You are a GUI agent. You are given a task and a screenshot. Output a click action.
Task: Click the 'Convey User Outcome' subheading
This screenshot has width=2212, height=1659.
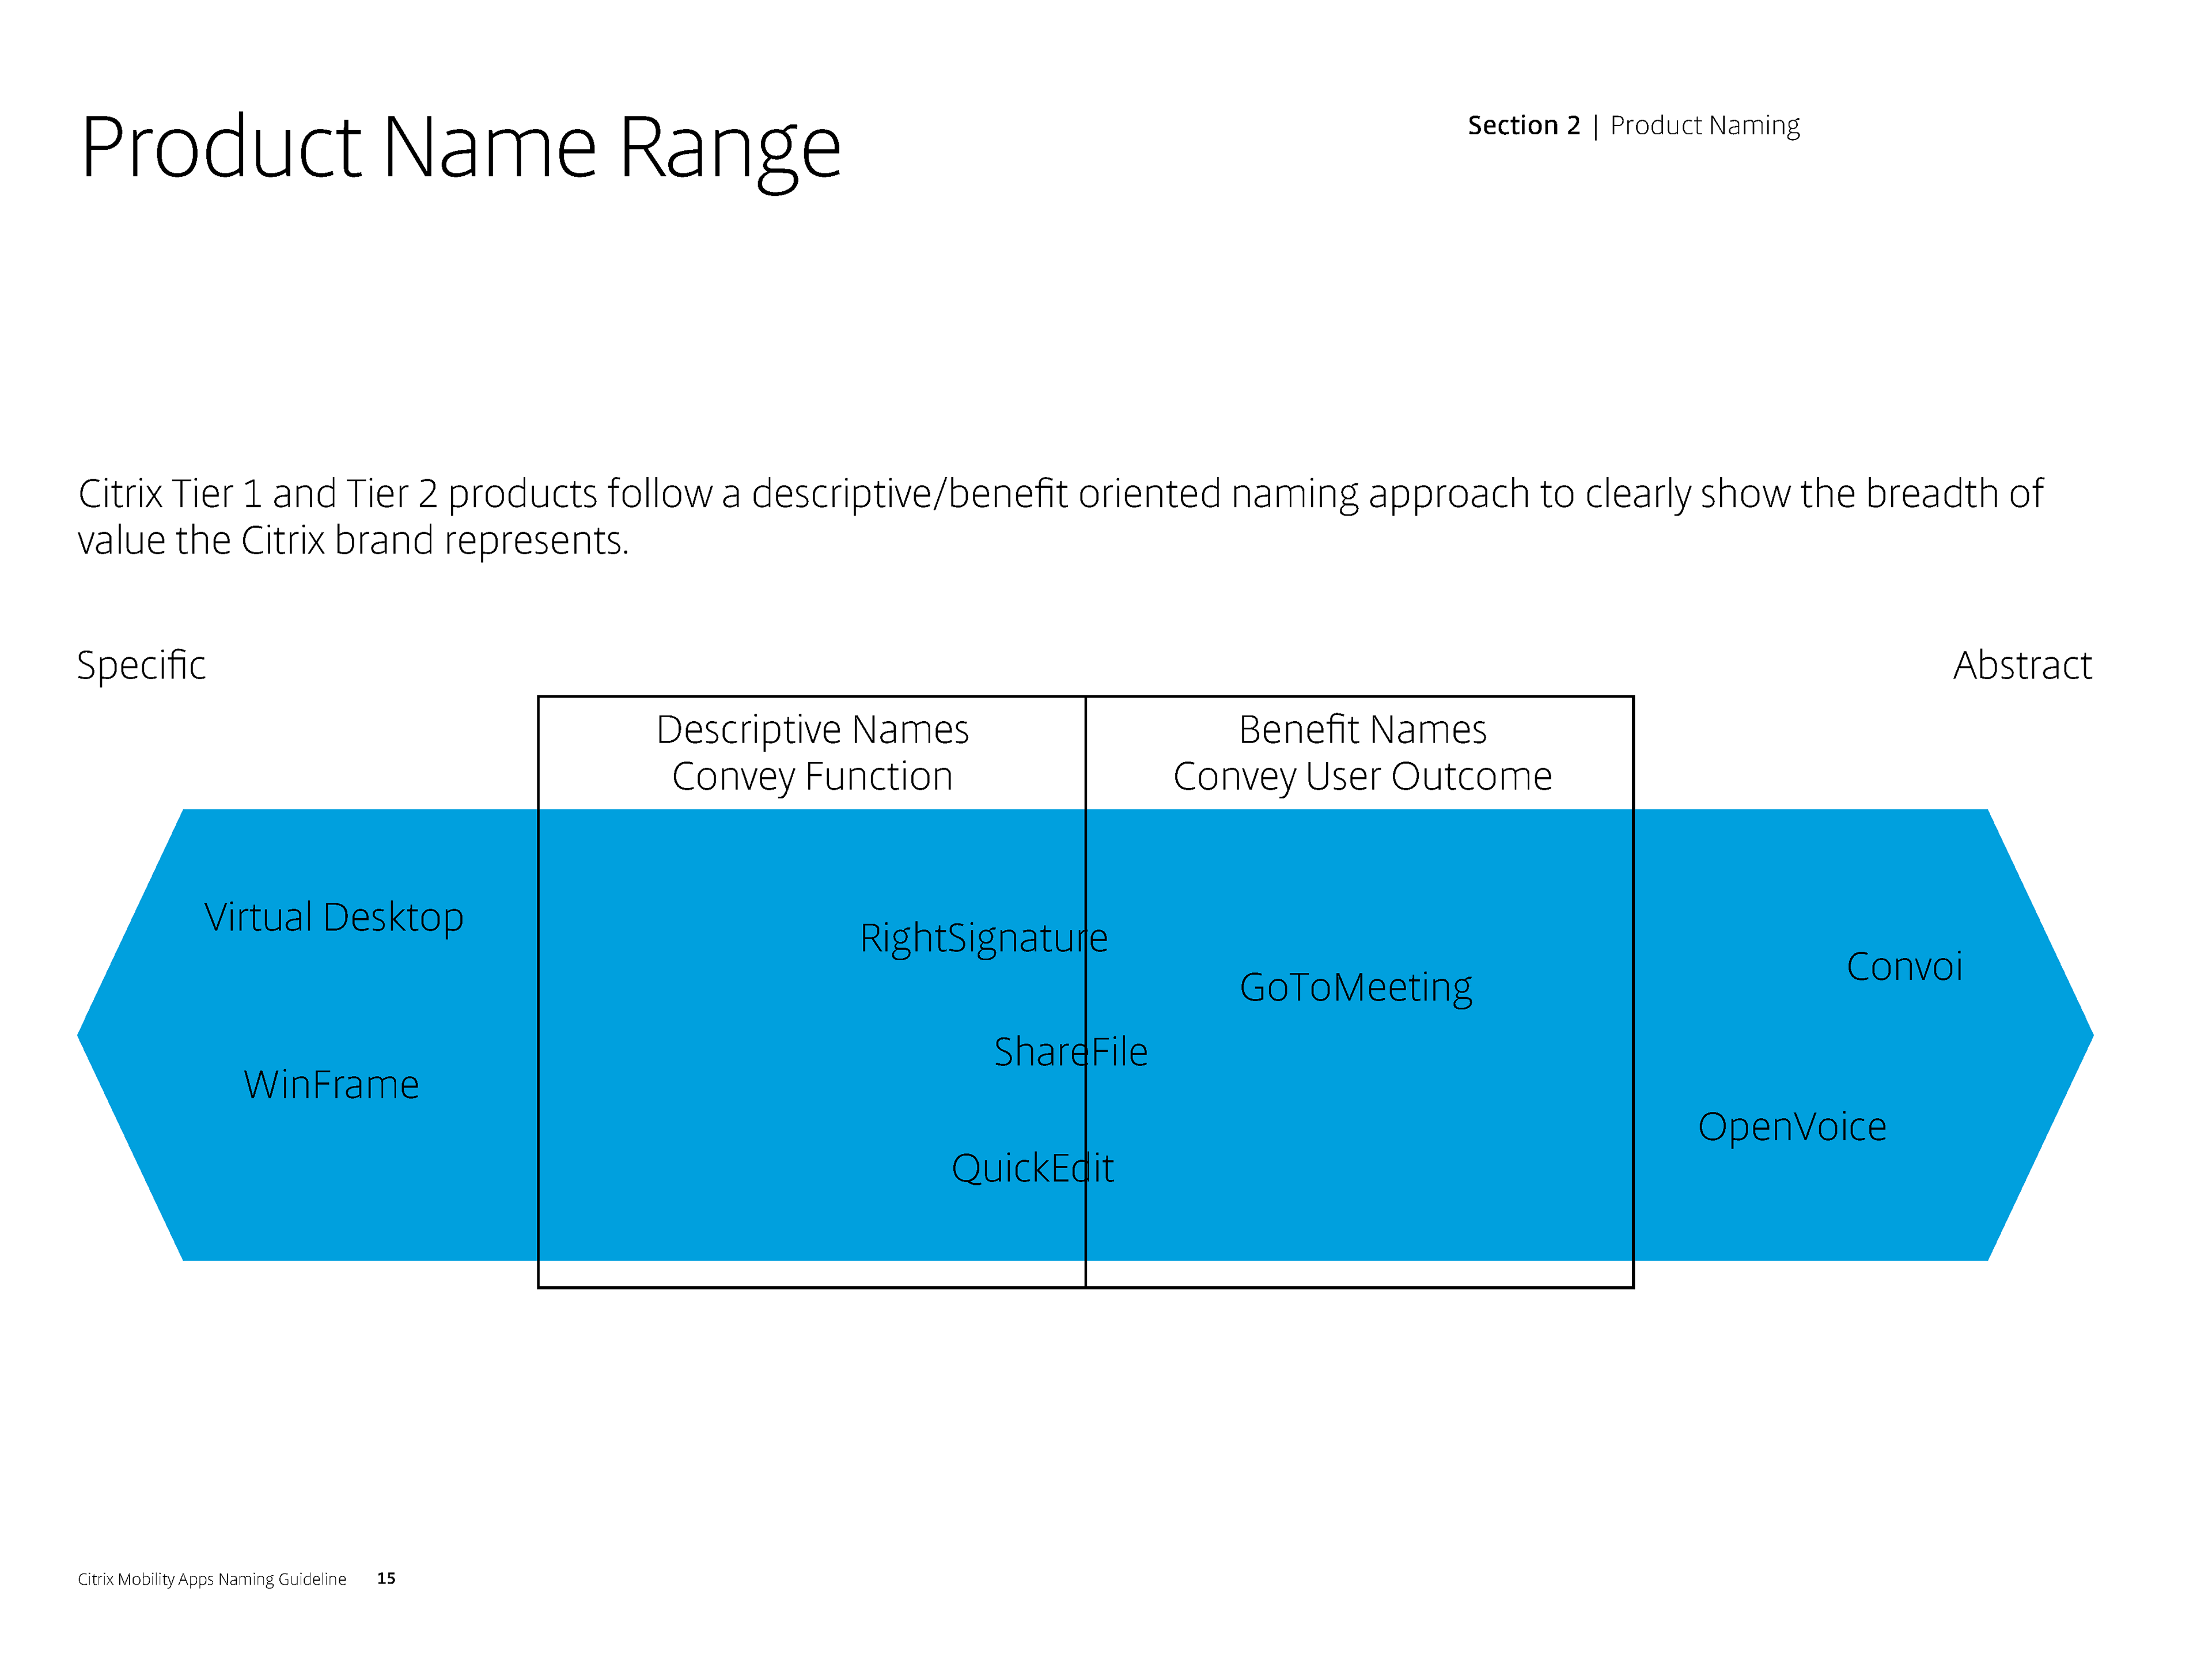point(1362,777)
